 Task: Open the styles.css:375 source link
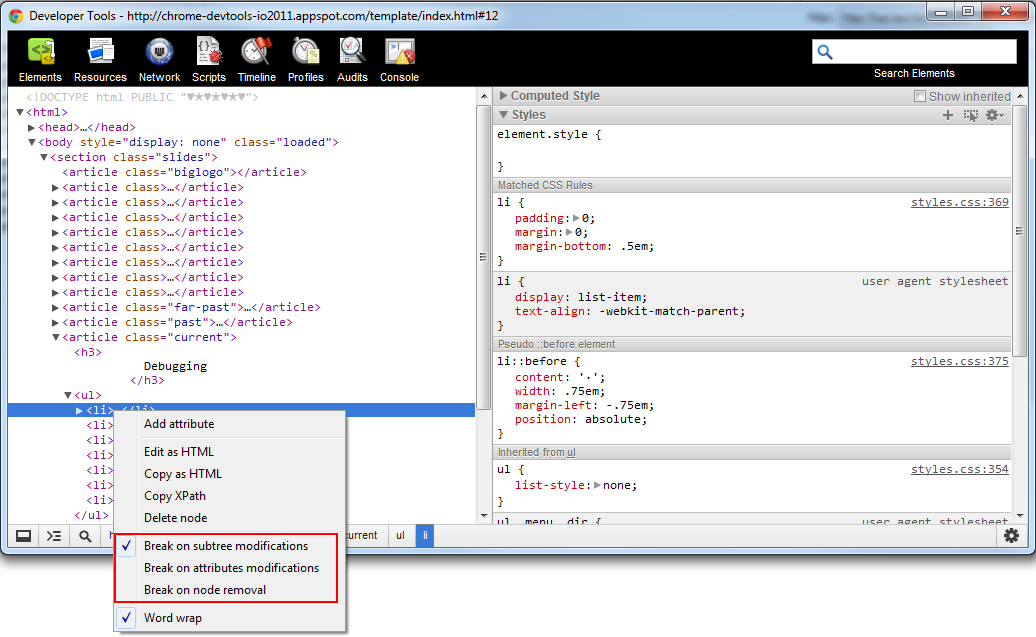(x=959, y=361)
